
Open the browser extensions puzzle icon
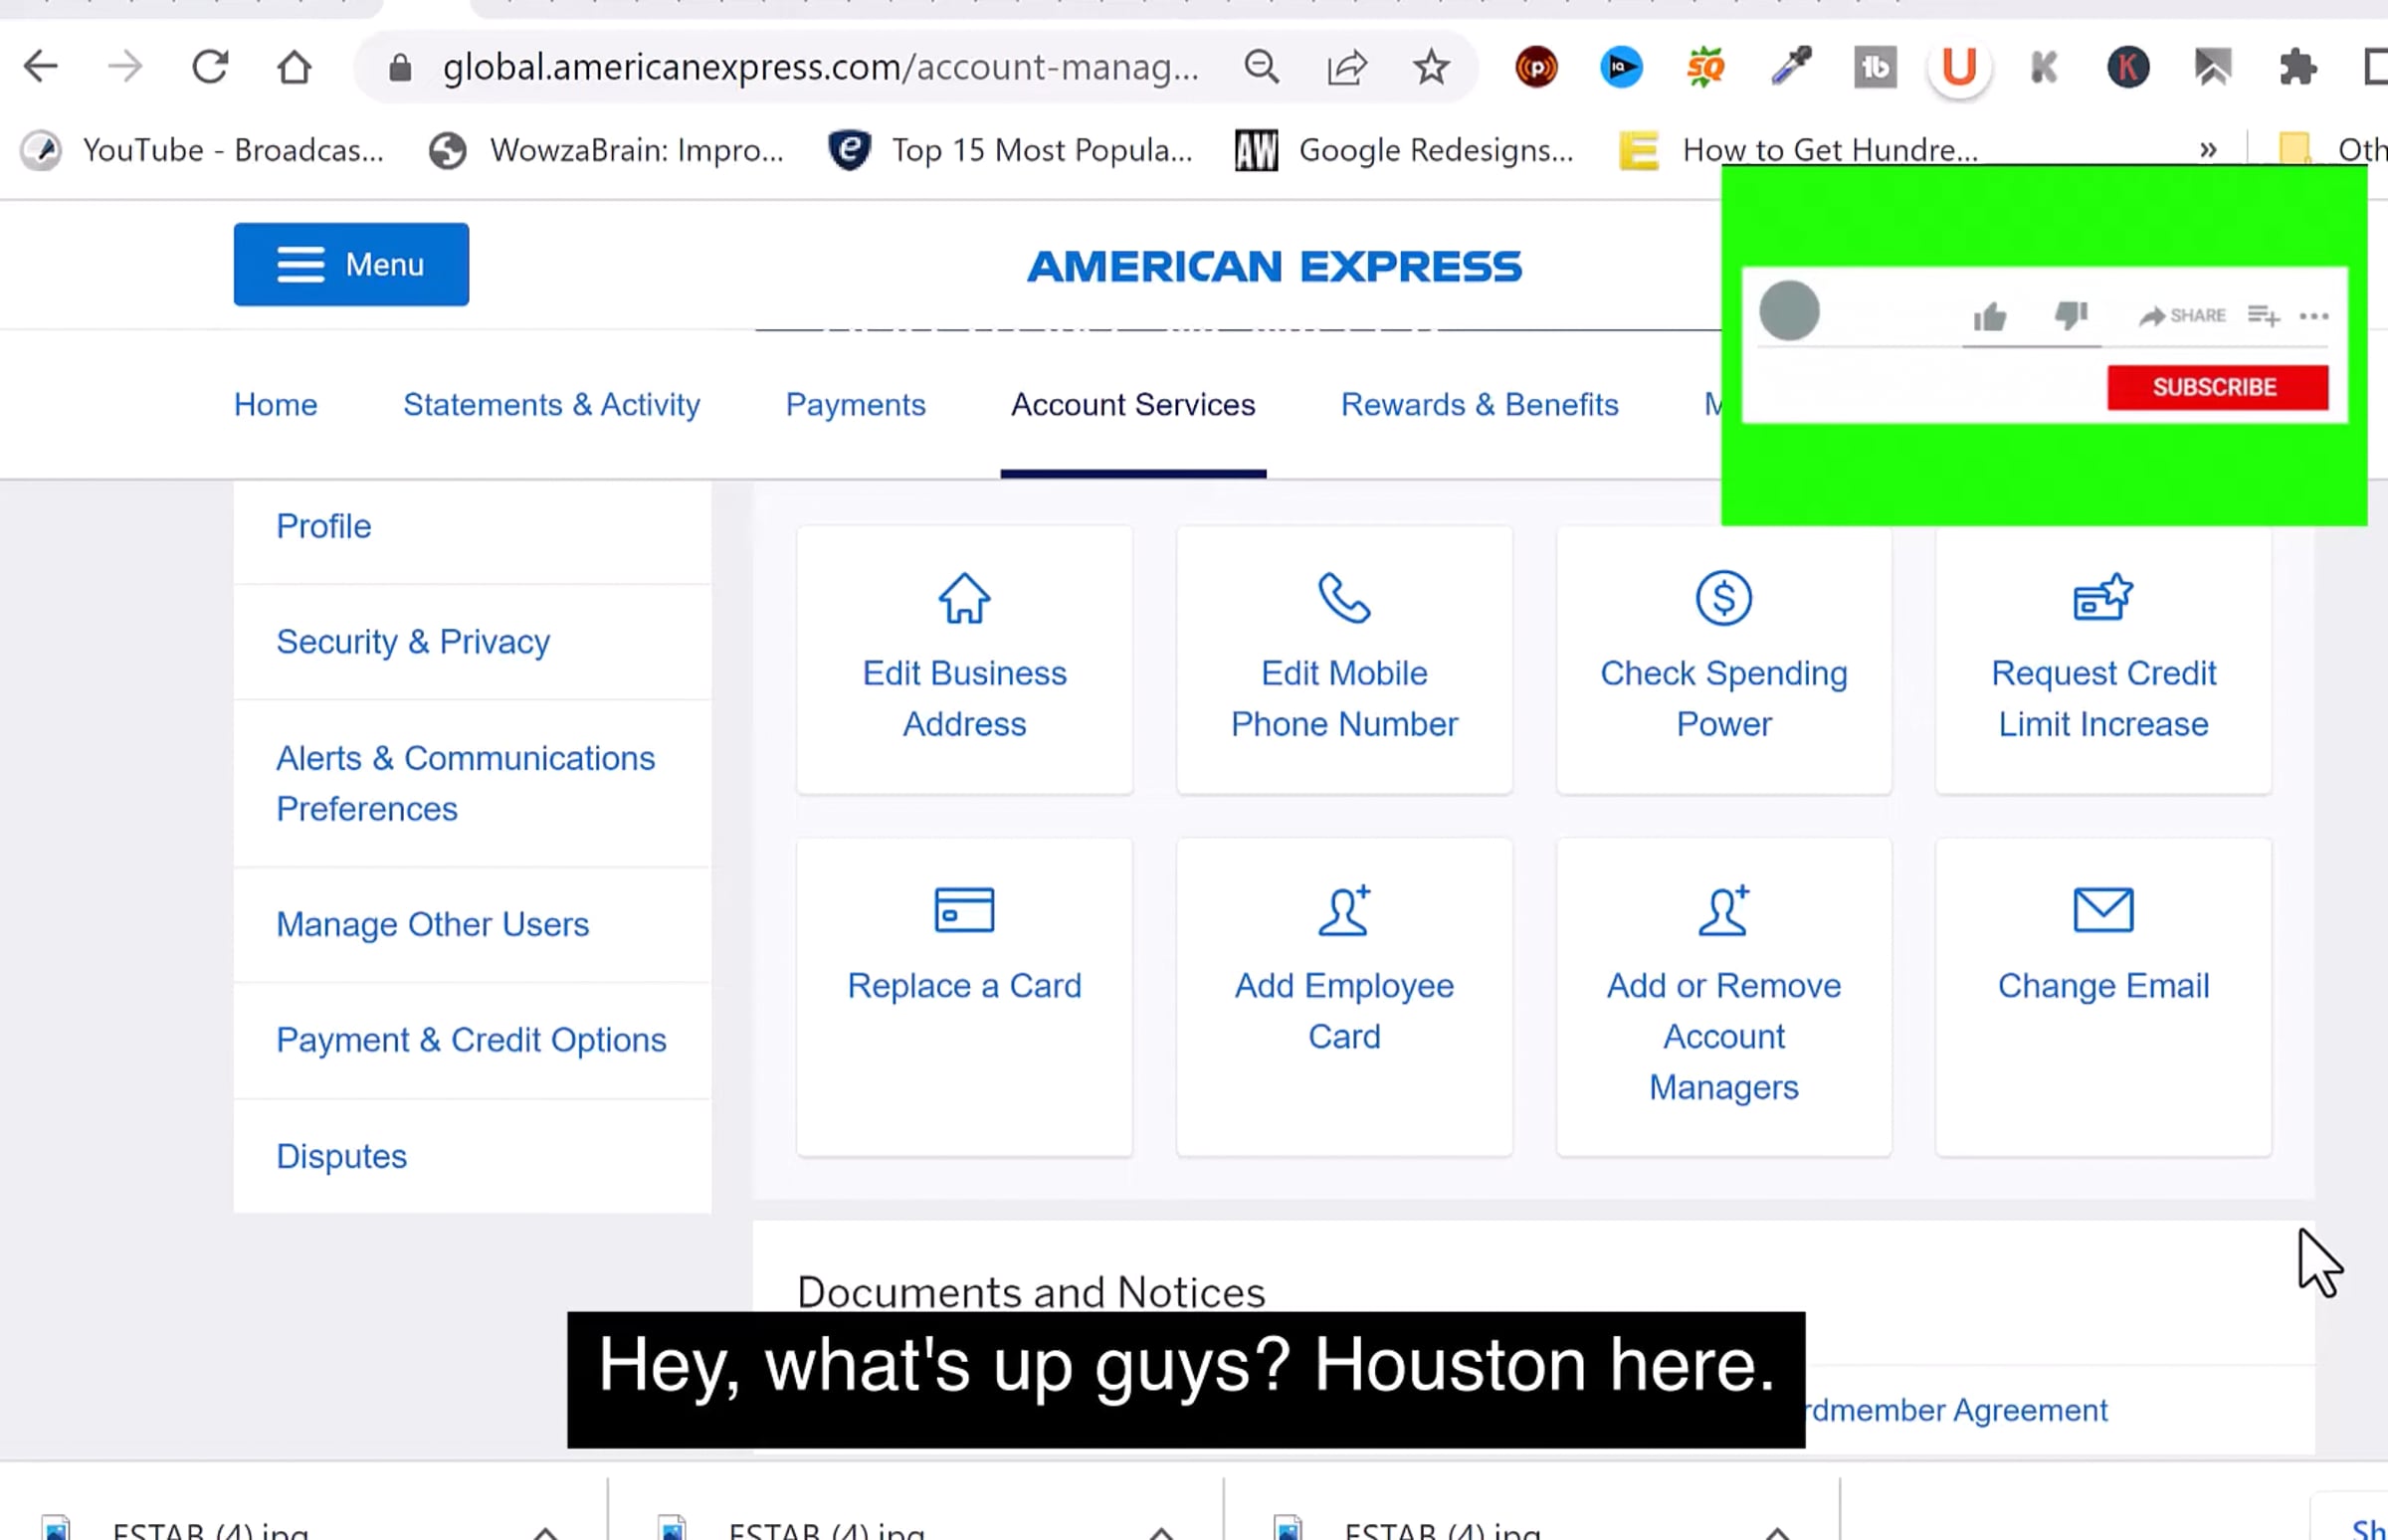tap(2297, 68)
